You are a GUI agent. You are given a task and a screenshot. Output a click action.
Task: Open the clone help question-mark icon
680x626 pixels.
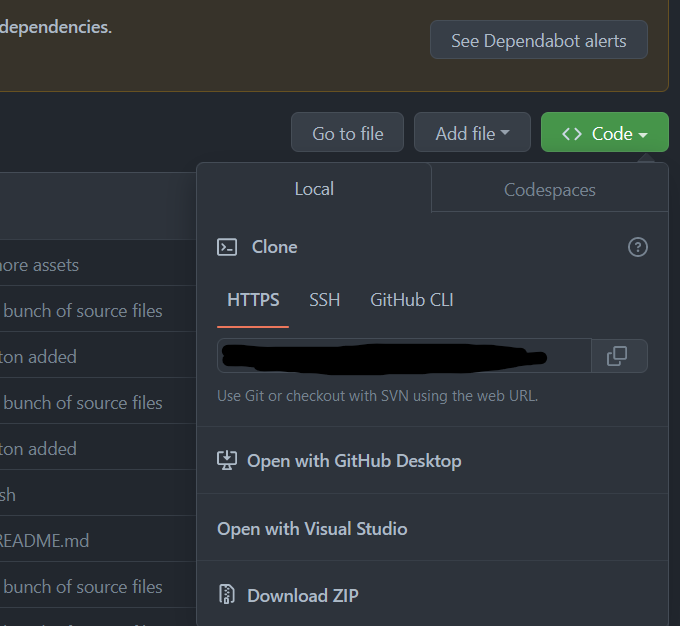(638, 247)
